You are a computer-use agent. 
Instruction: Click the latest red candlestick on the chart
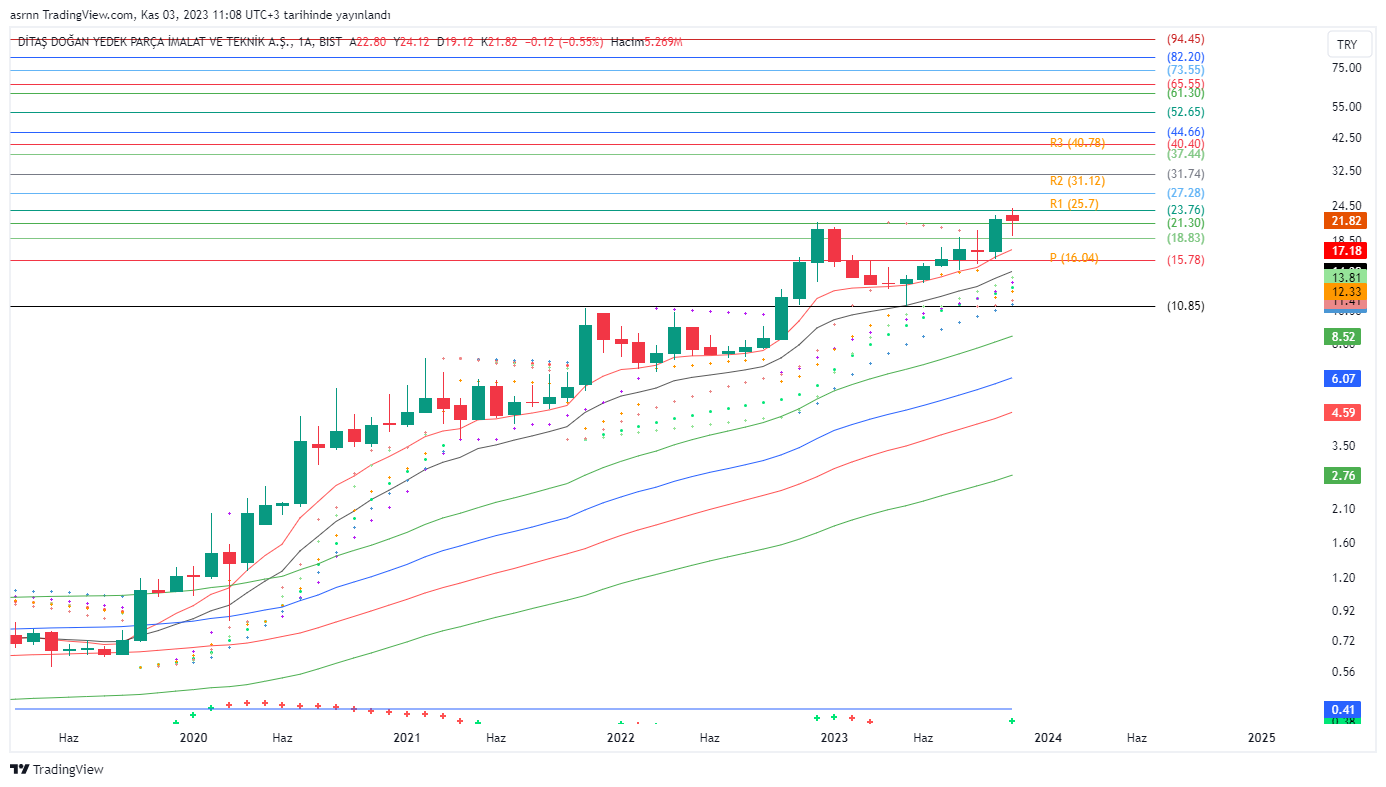(x=1012, y=218)
